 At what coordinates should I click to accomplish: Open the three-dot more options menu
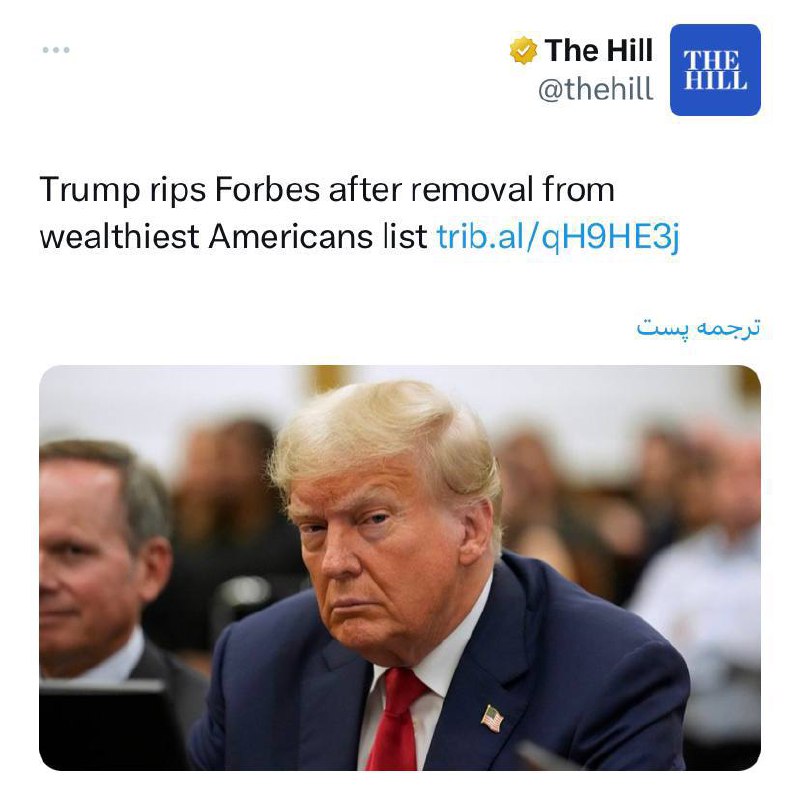click(56, 50)
